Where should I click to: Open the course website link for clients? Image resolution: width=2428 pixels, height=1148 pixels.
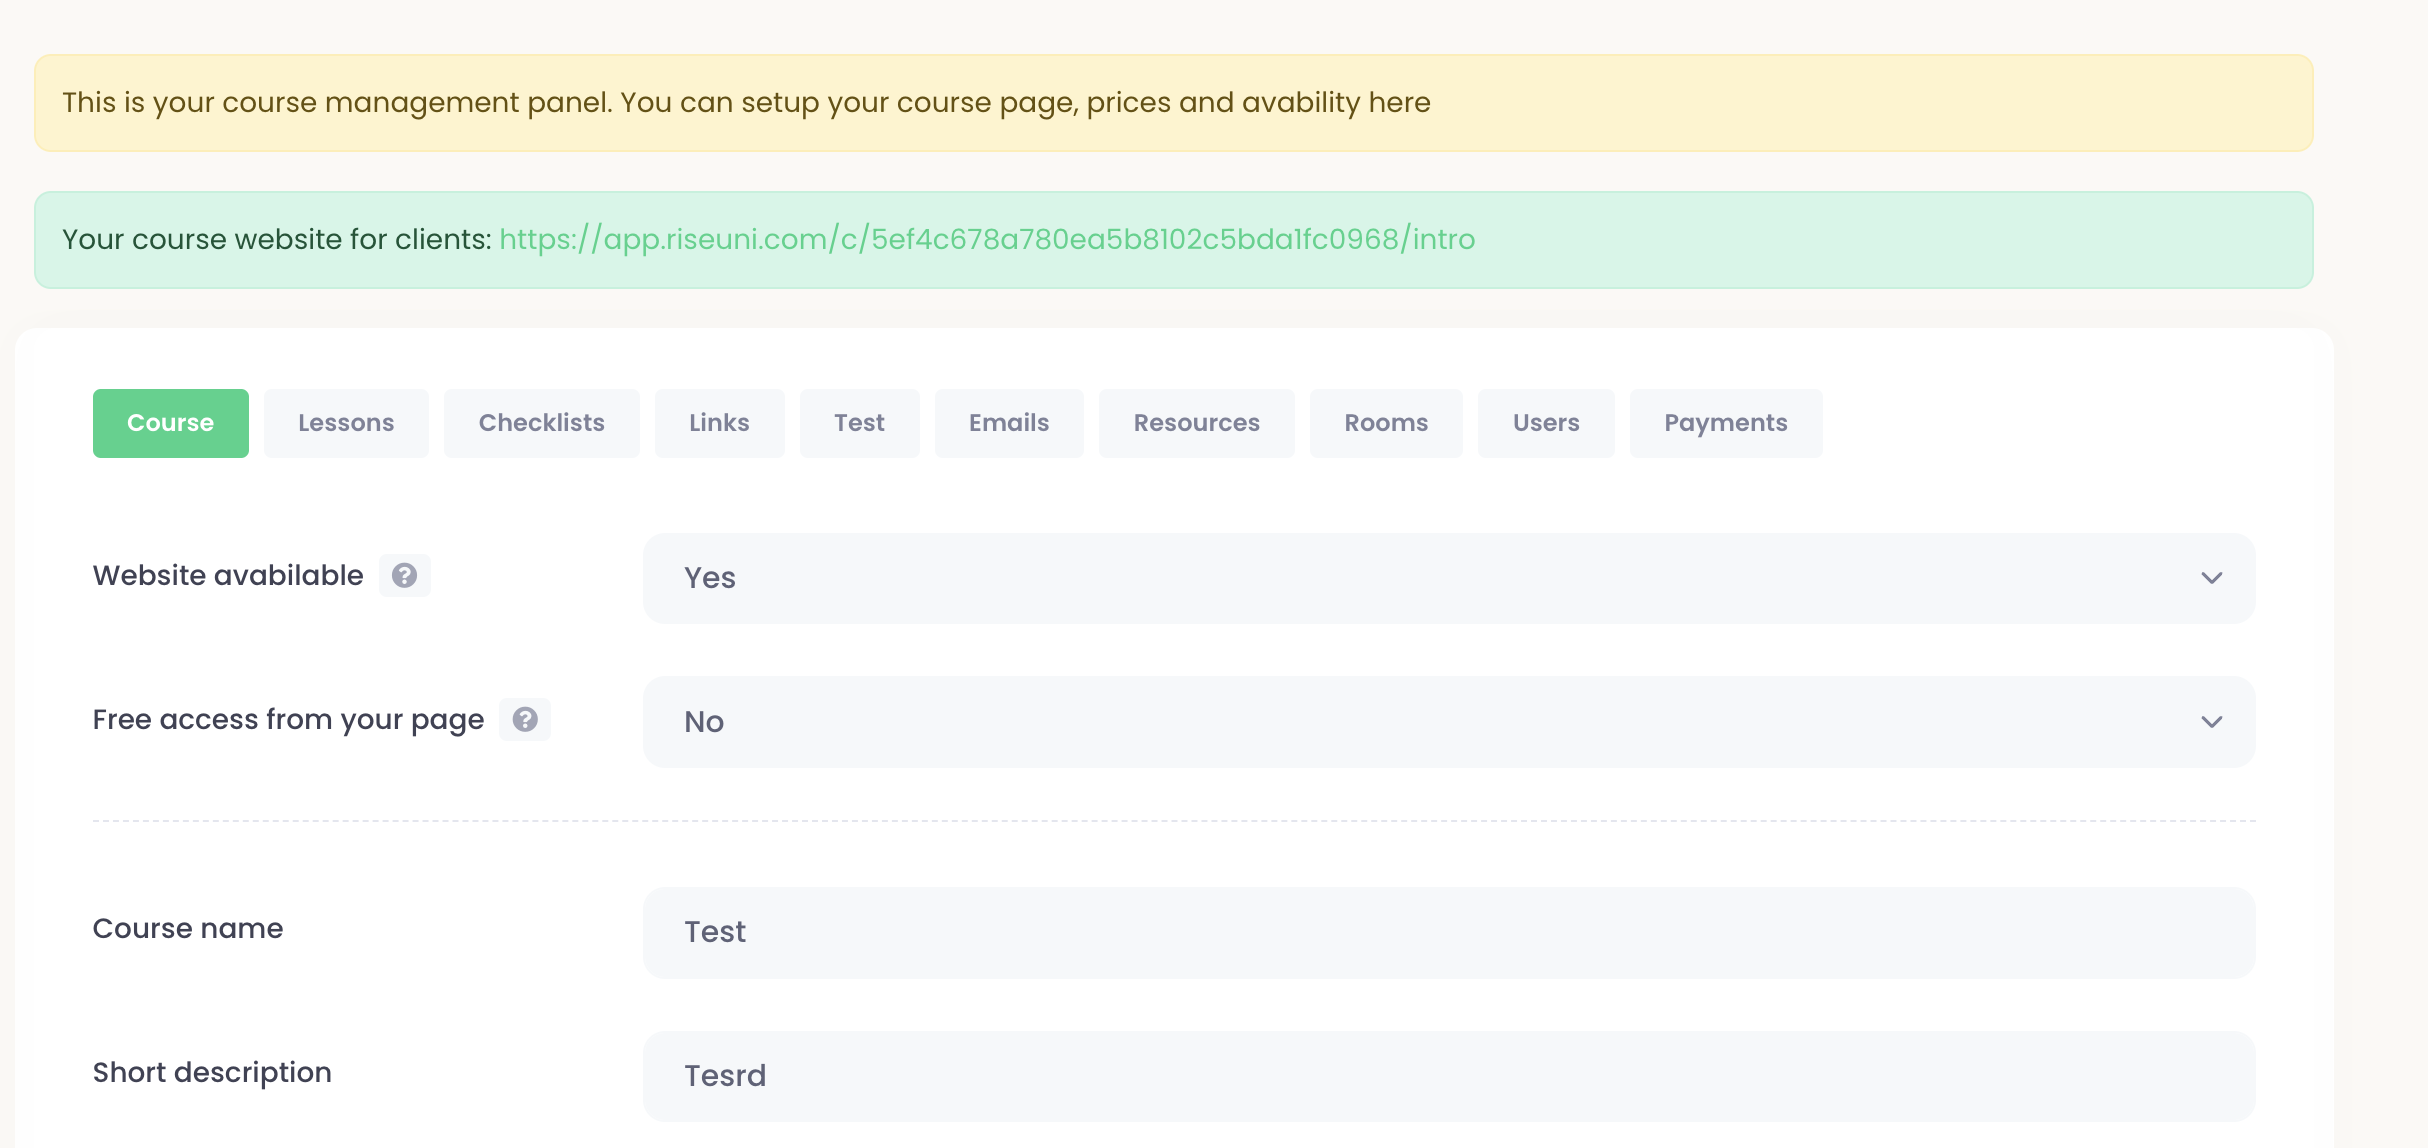tap(987, 240)
